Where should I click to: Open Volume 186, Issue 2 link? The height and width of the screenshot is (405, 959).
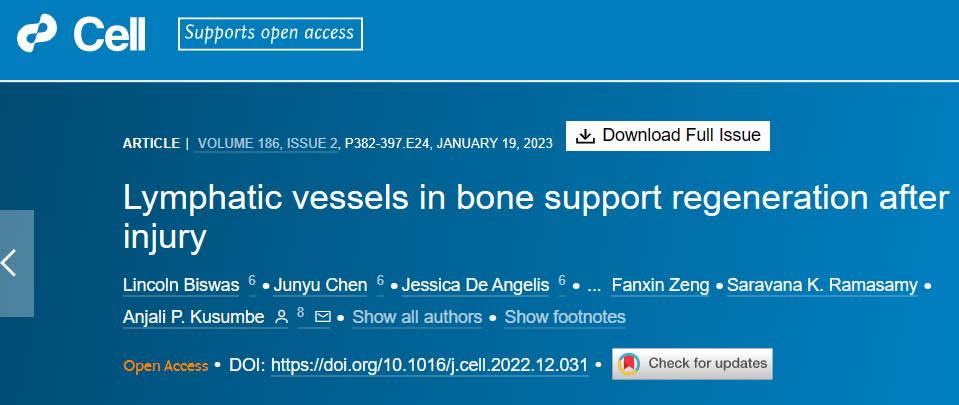pos(268,143)
